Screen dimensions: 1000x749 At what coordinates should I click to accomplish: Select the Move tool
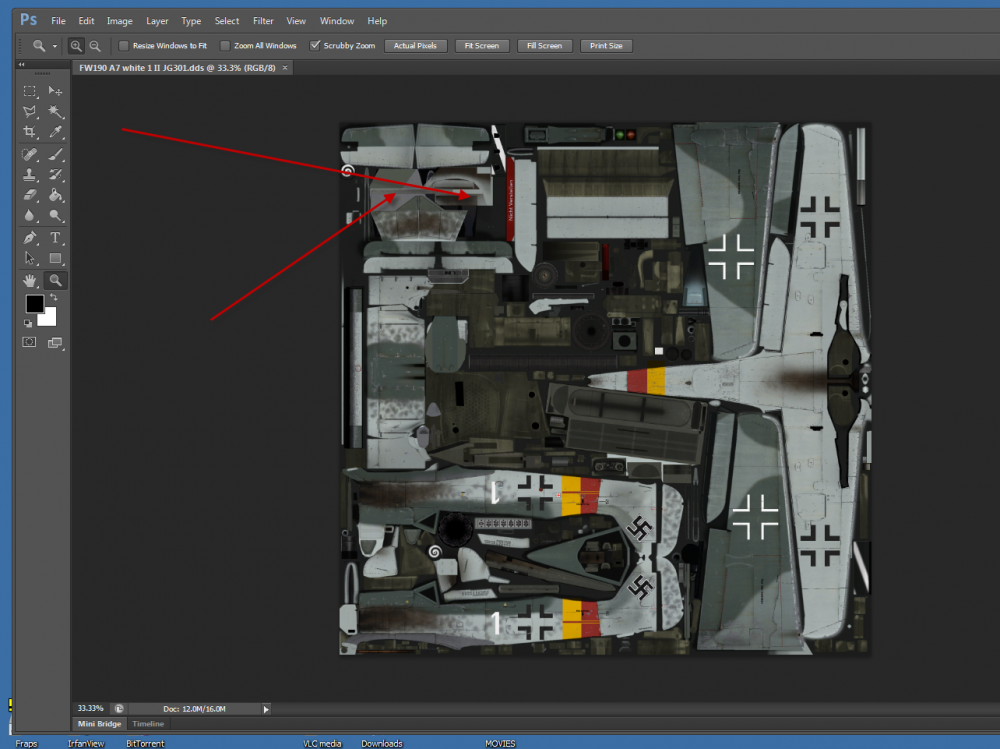(56, 91)
